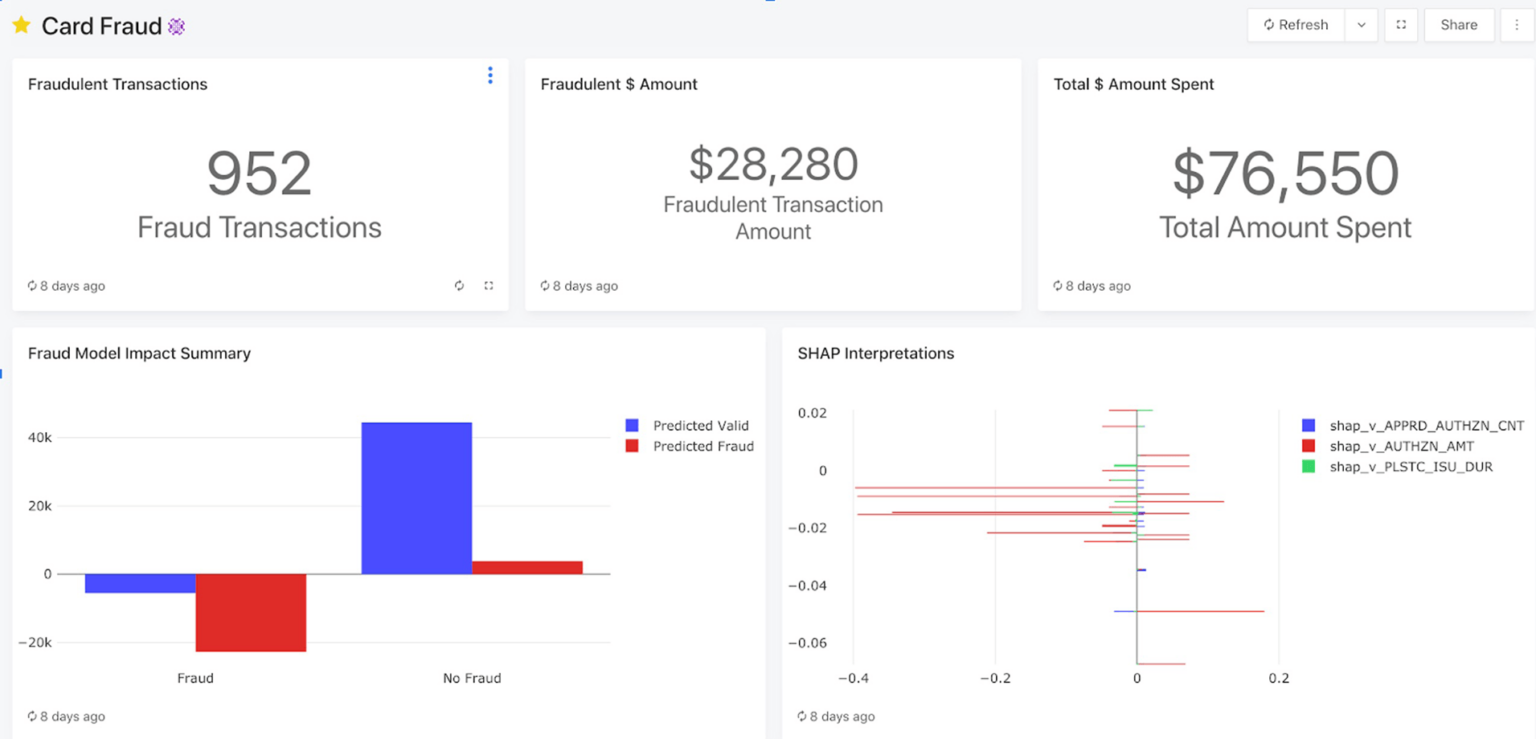Click the Fraudulent $ Amount updated timestamp

pyautogui.click(x=579, y=286)
